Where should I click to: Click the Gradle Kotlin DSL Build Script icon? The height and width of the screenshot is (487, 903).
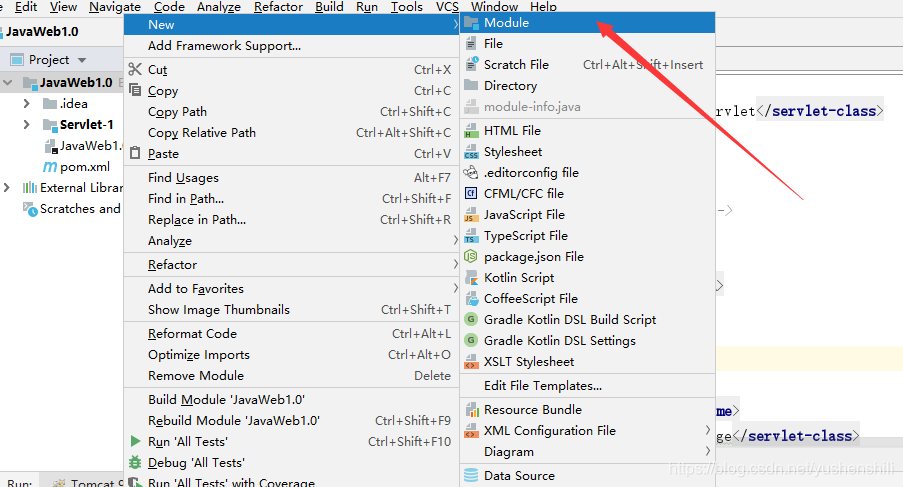coord(471,319)
